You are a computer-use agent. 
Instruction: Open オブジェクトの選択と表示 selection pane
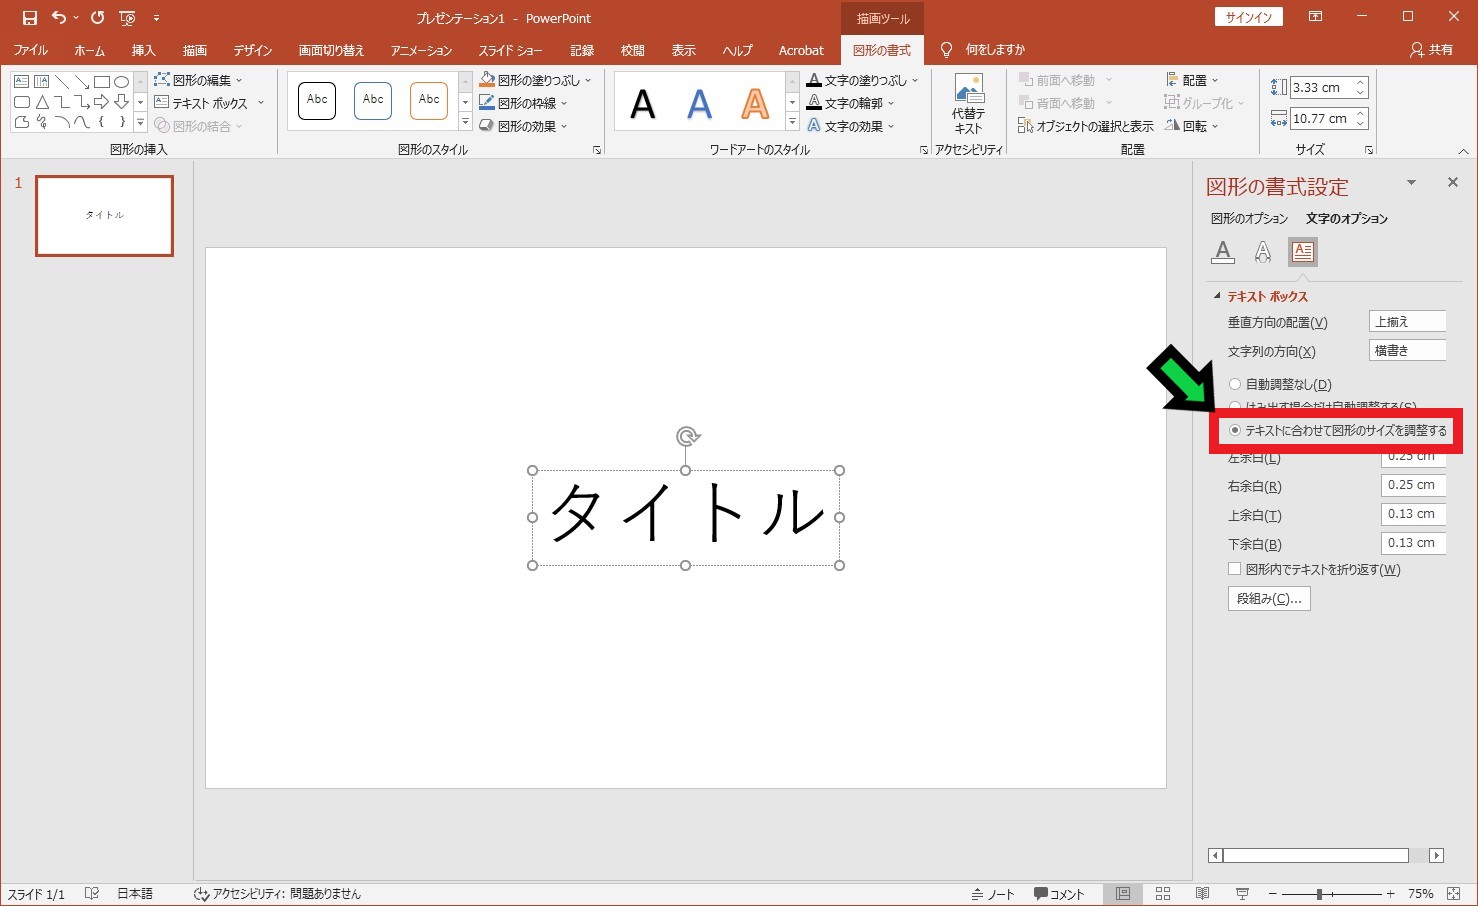tap(1086, 126)
